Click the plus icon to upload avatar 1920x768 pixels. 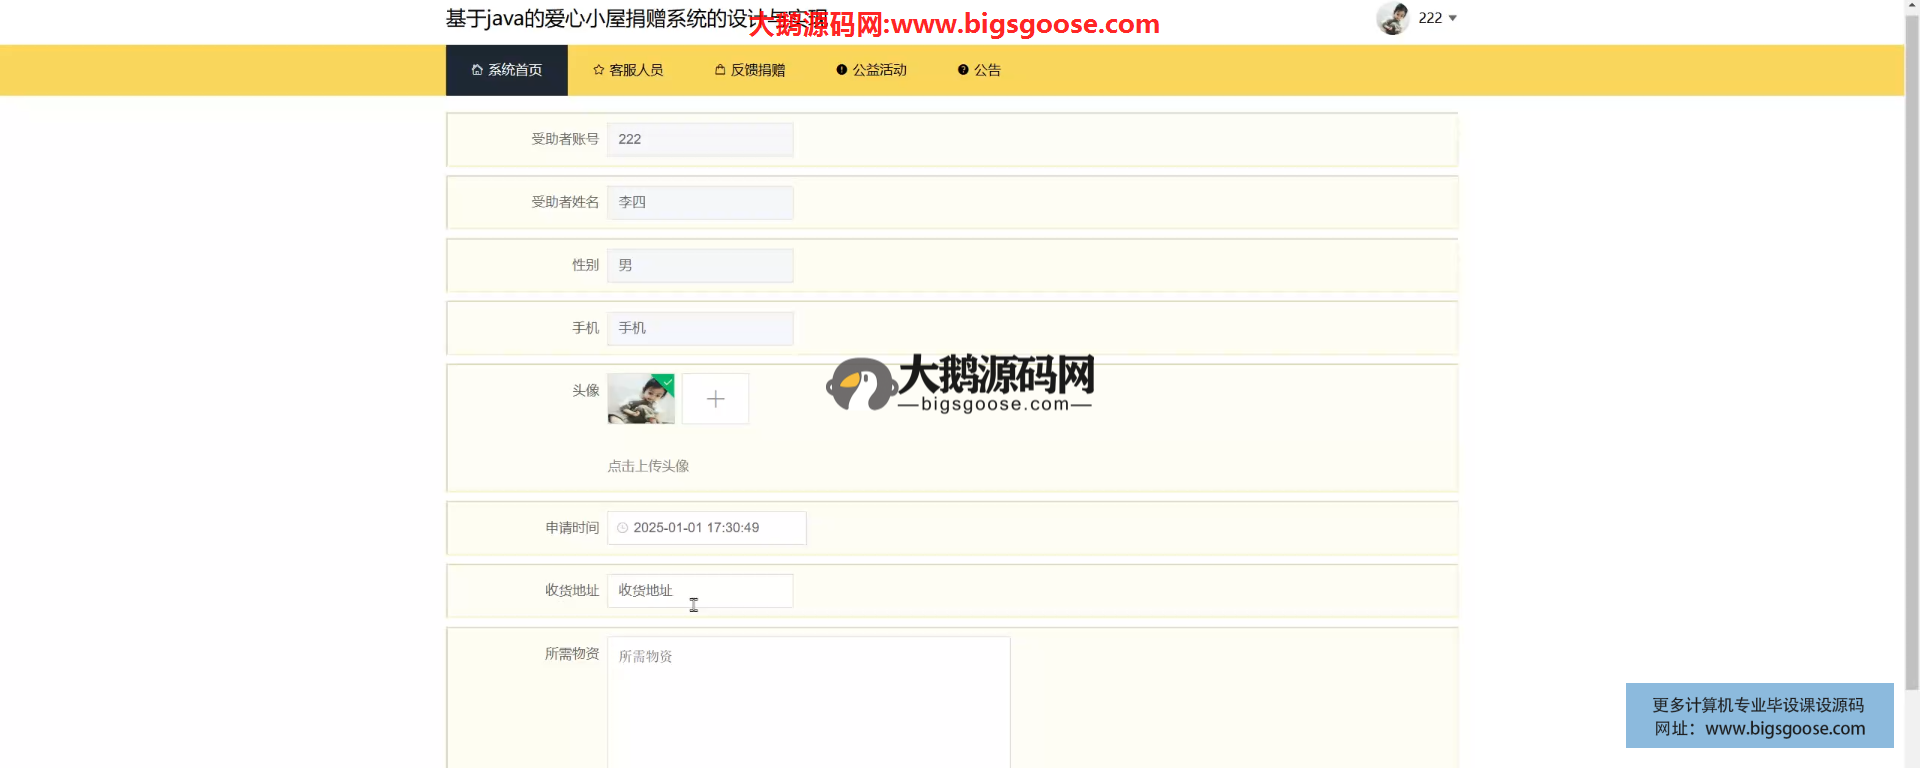click(x=715, y=399)
